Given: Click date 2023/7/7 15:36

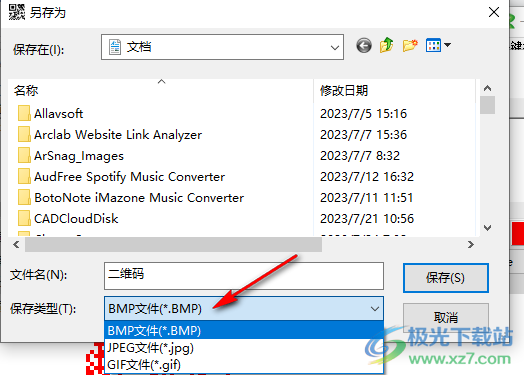Looking at the screenshot, I should tap(364, 135).
